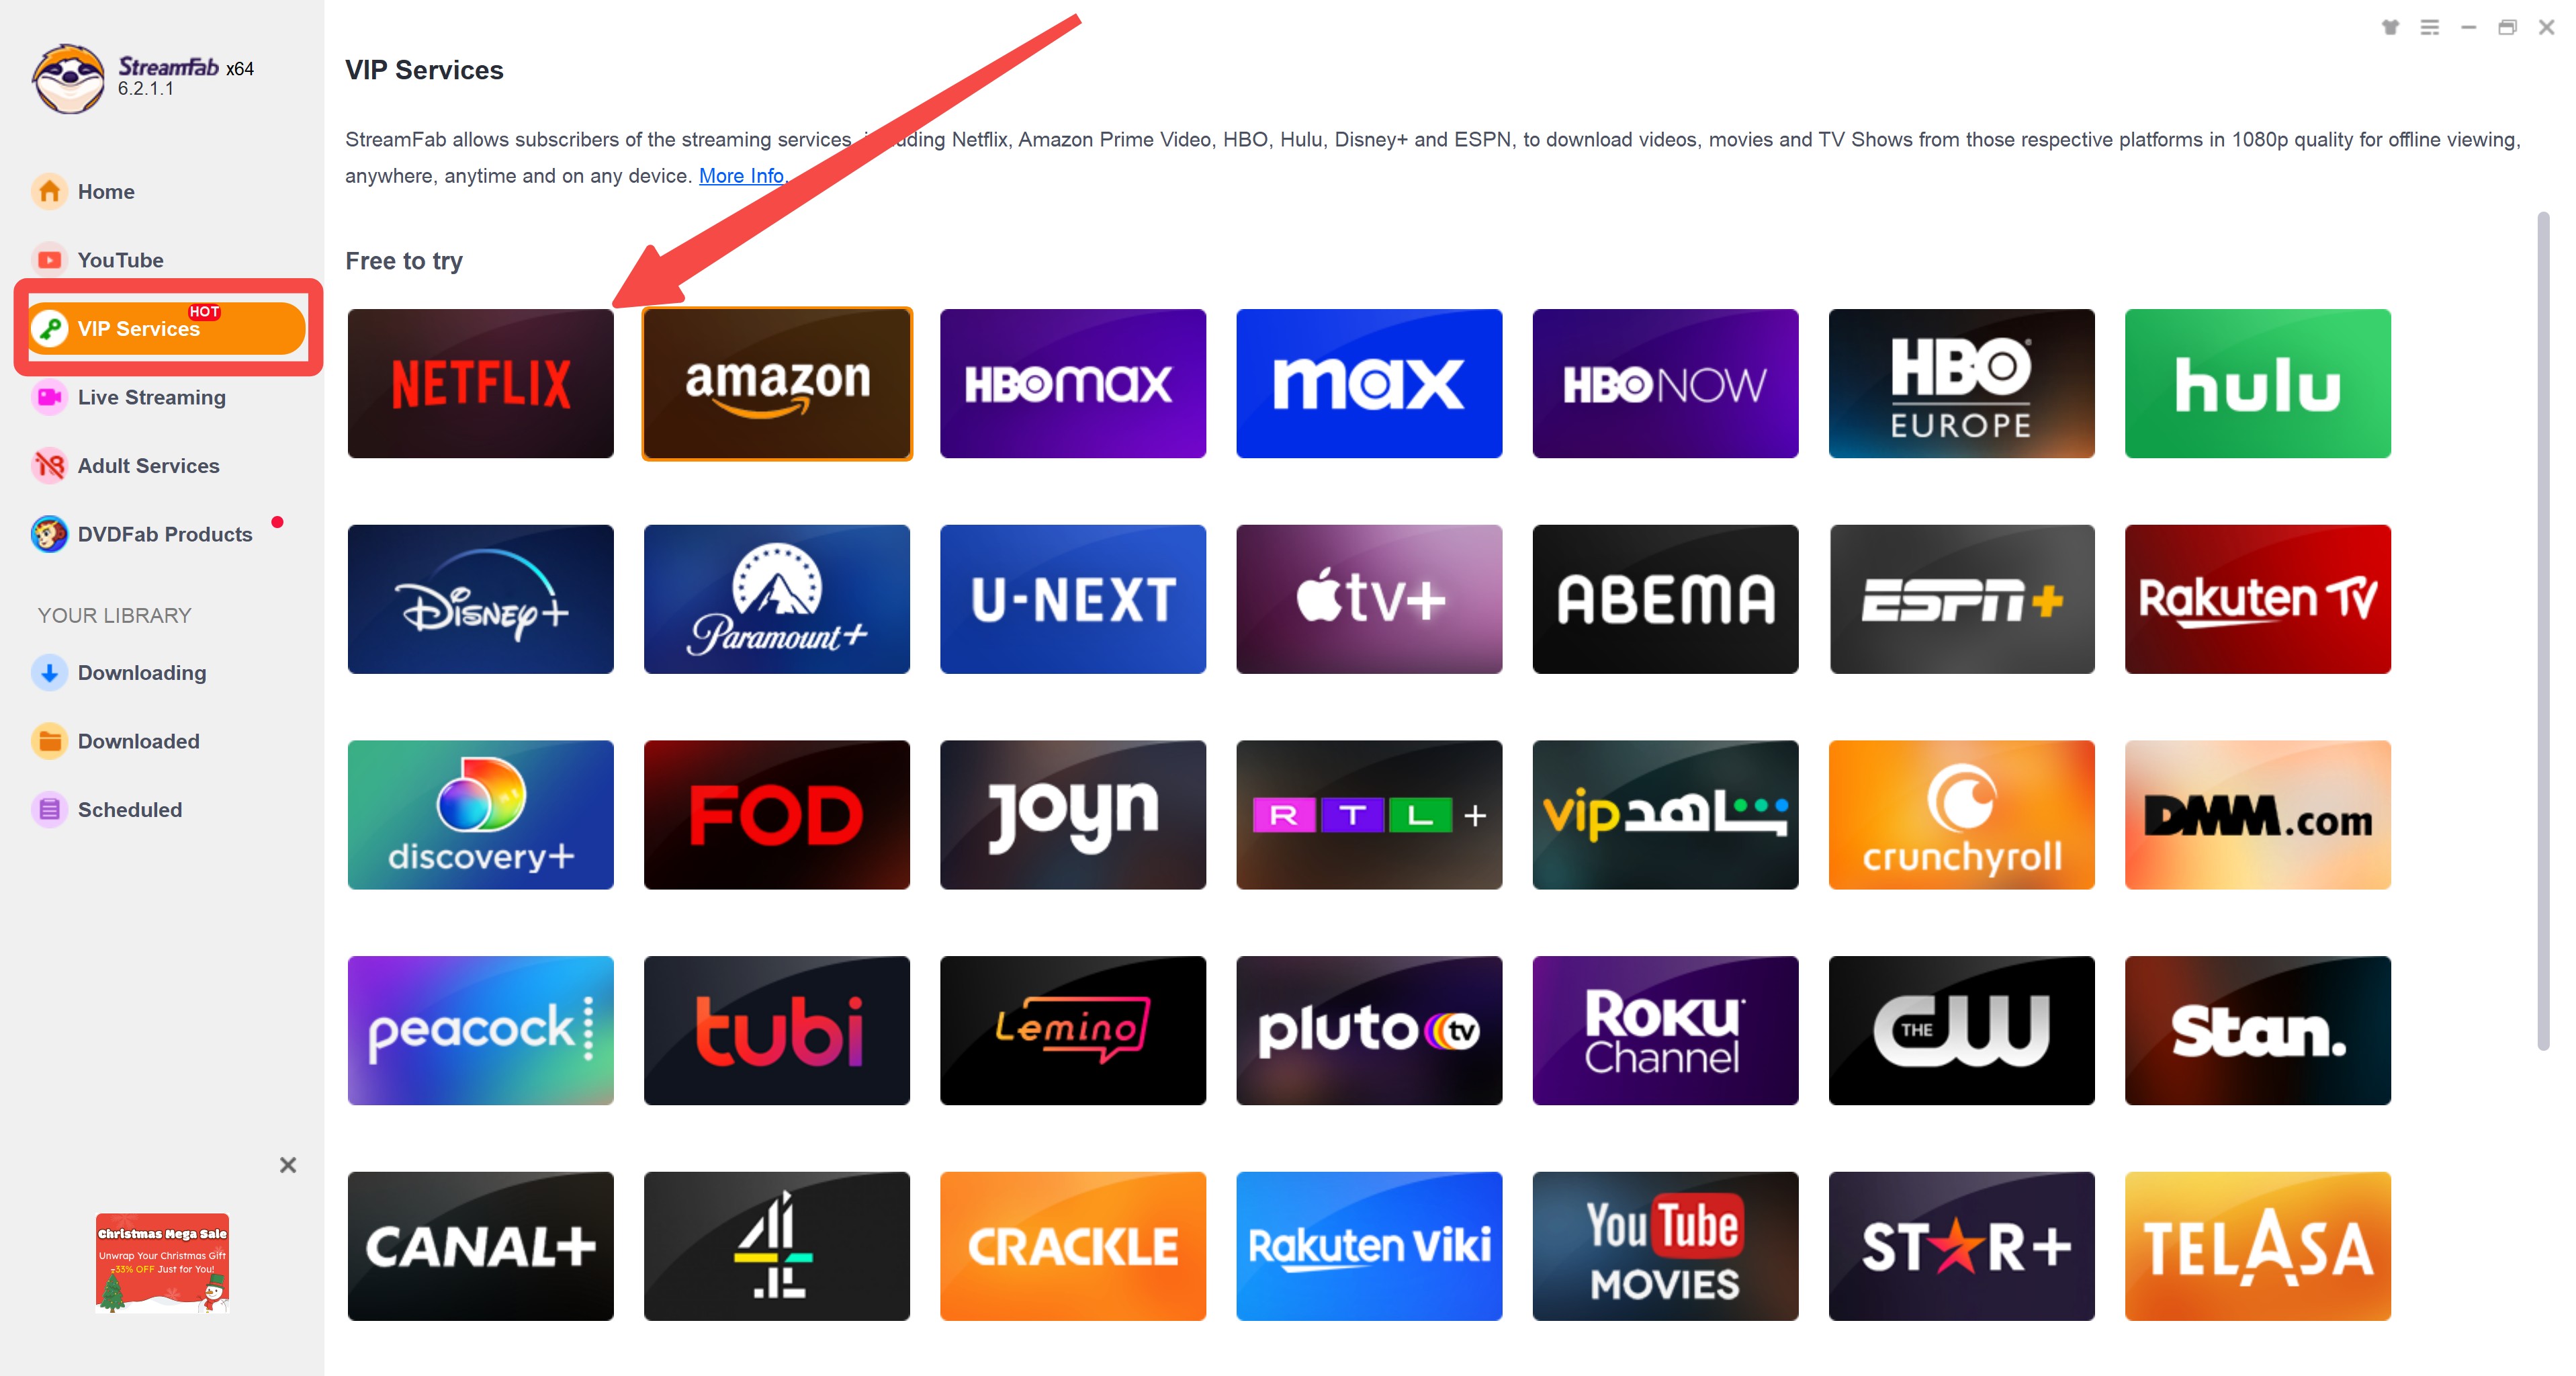Open the Rakuten Viki tile
Viewport: 2576px width, 1376px height.
[x=1369, y=1247]
